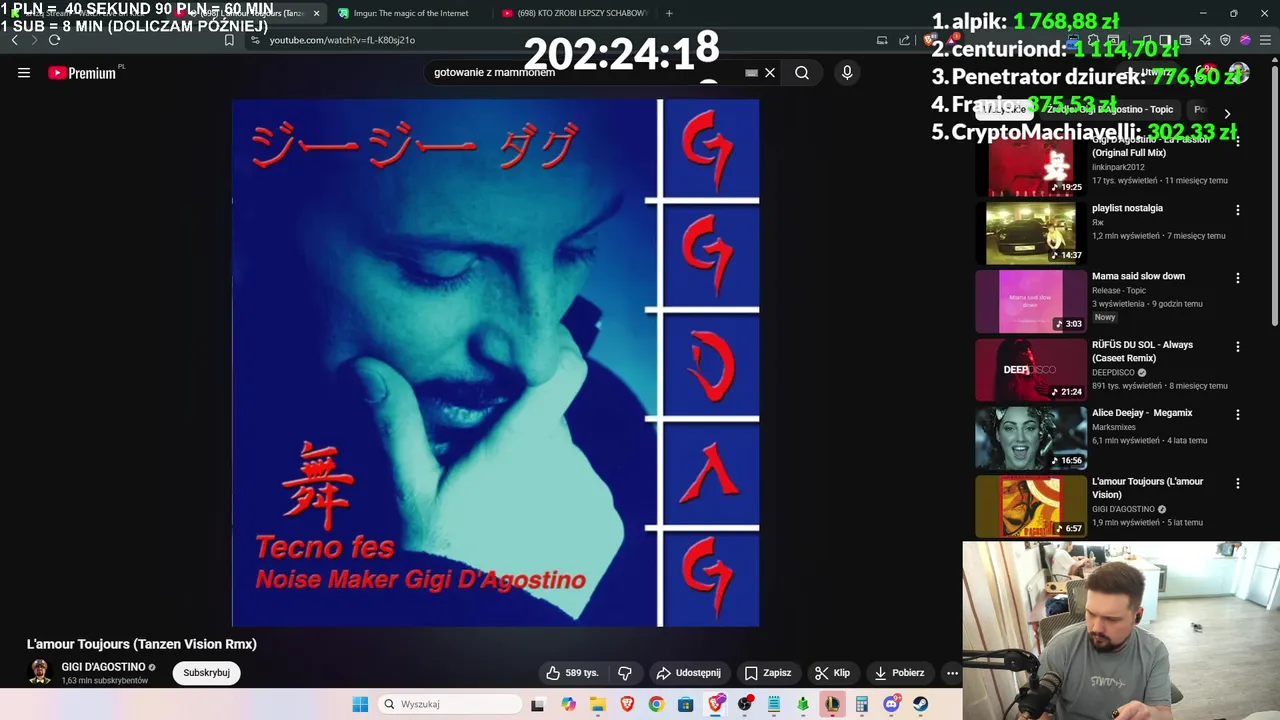1280x720 pixels.
Task: Click the DEEPDISCO channel name
Action: click(x=1113, y=372)
